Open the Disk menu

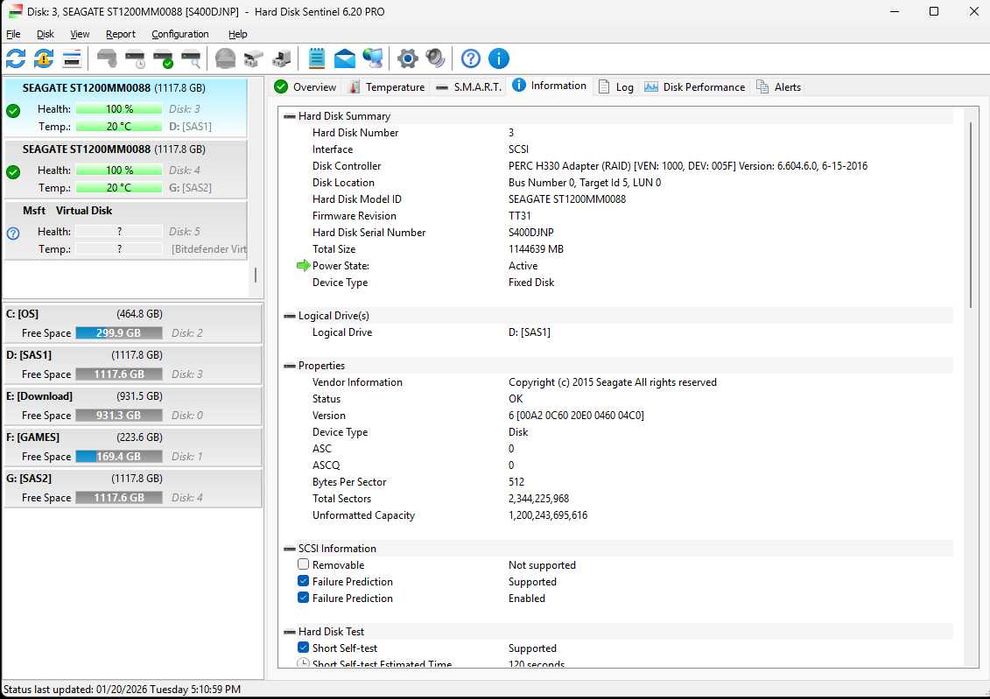pyautogui.click(x=45, y=34)
